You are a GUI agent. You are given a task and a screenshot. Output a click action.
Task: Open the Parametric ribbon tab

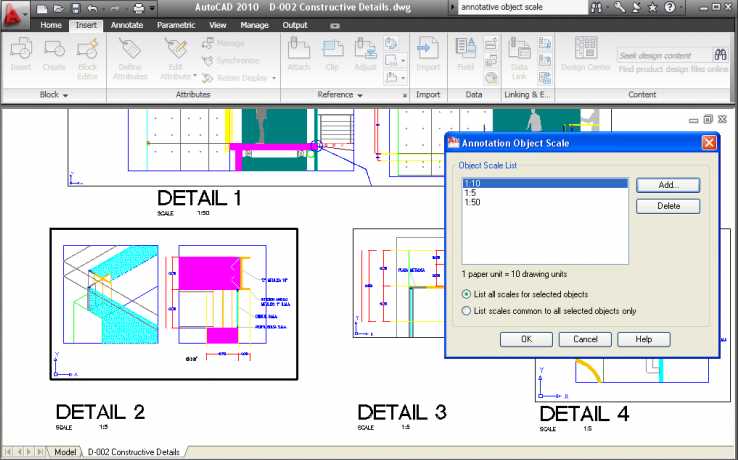[x=176, y=25]
